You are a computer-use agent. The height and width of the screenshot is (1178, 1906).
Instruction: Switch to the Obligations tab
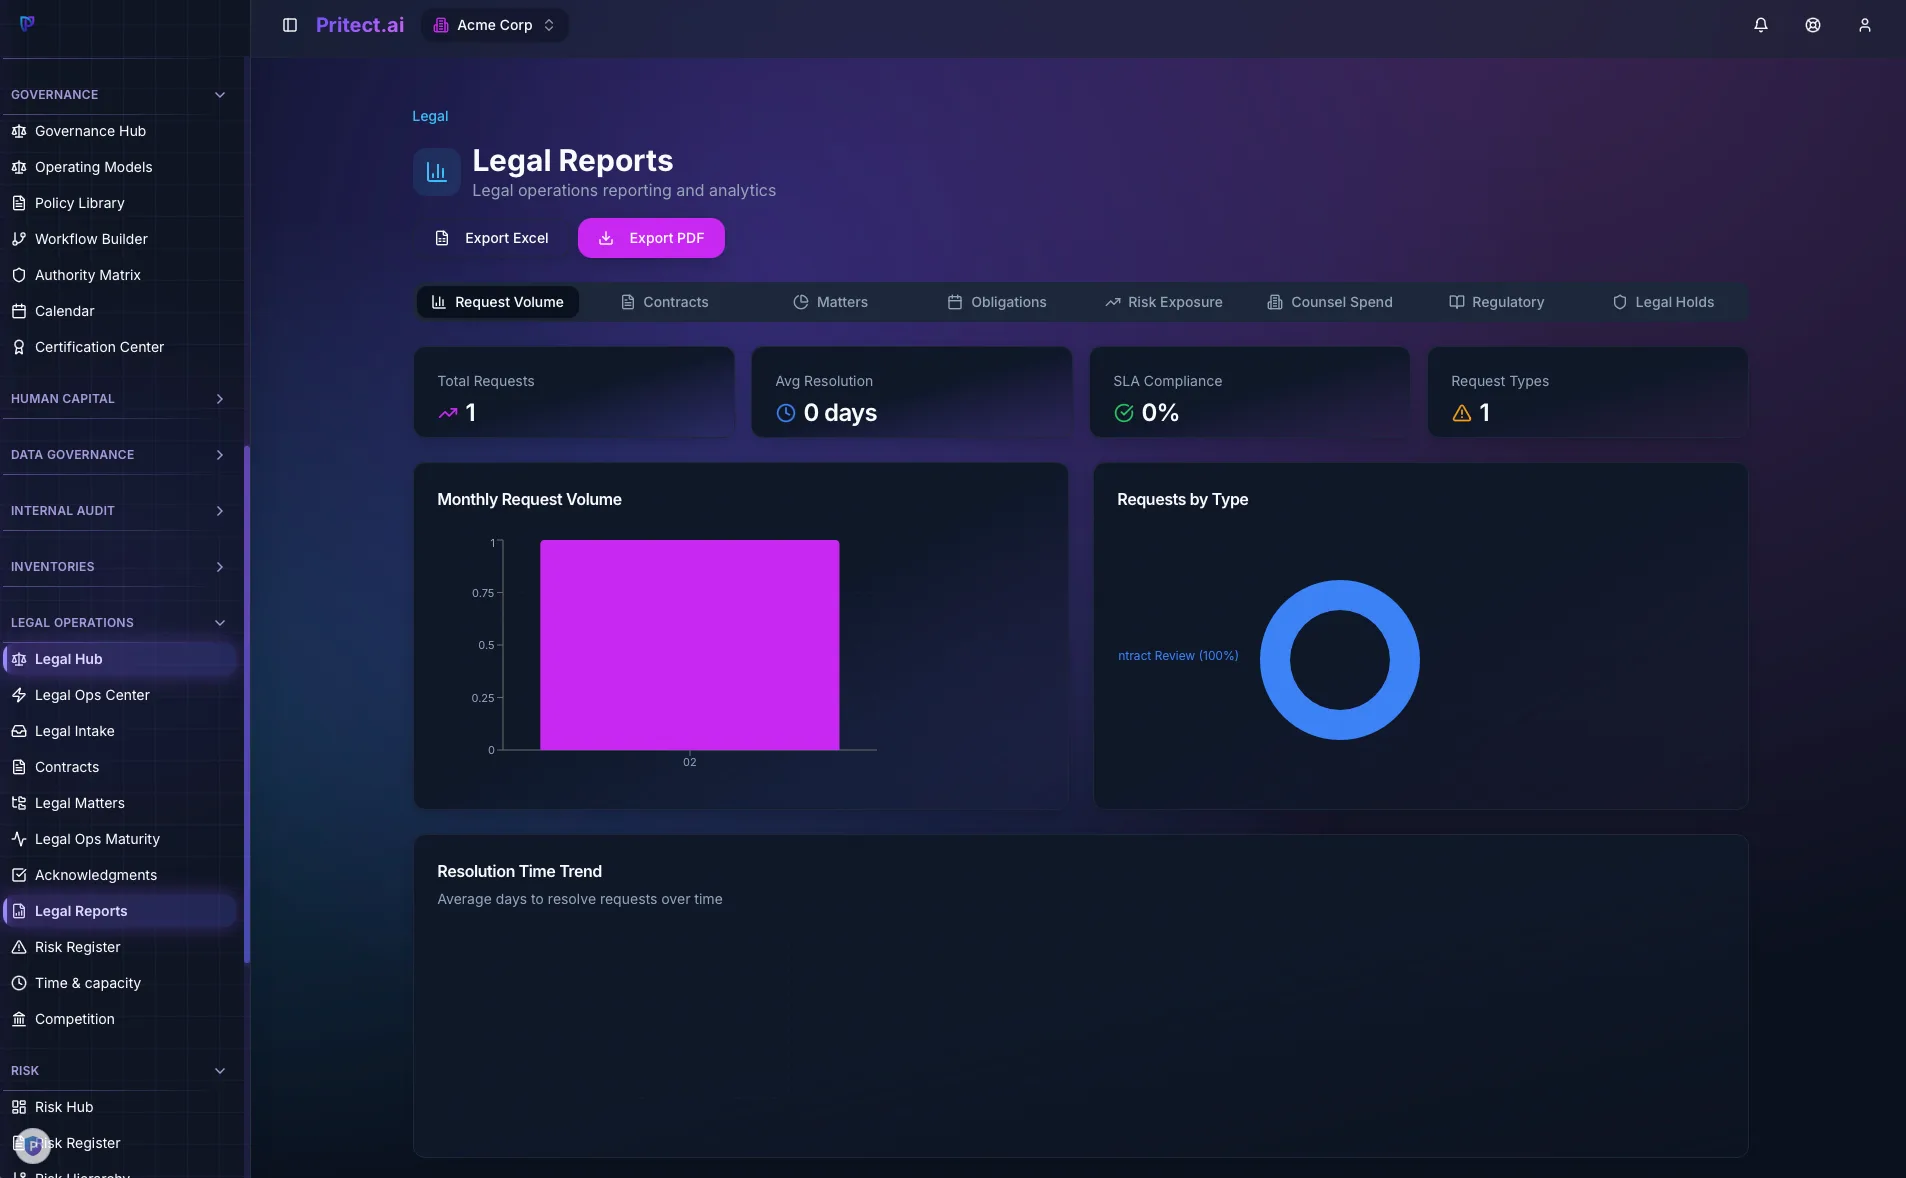click(997, 302)
